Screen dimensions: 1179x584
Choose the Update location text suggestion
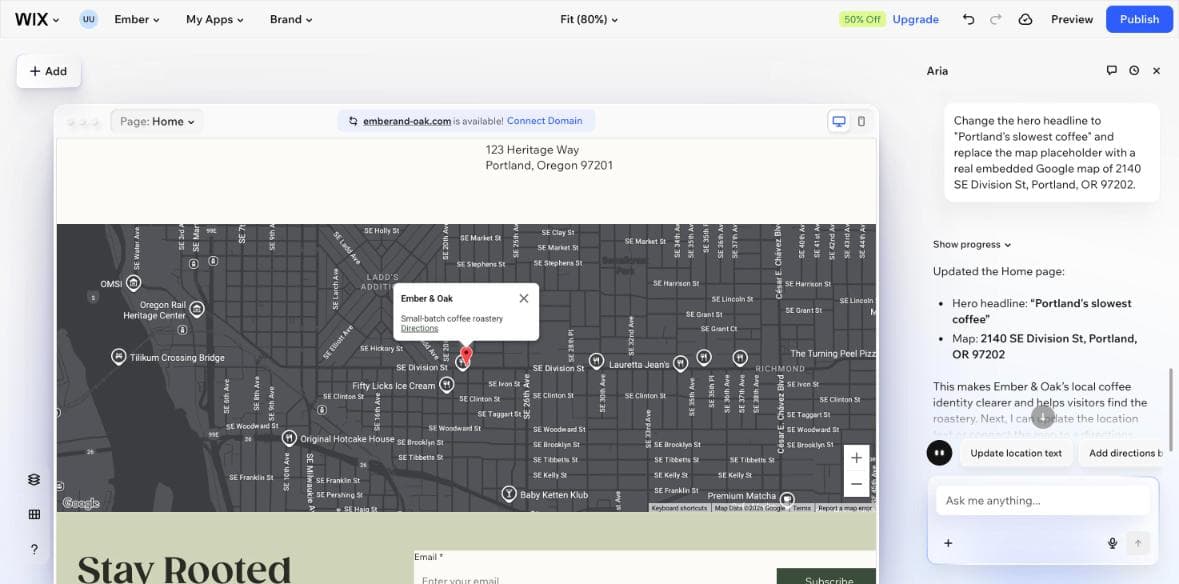pyautogui.click(x=1016, y=453)
